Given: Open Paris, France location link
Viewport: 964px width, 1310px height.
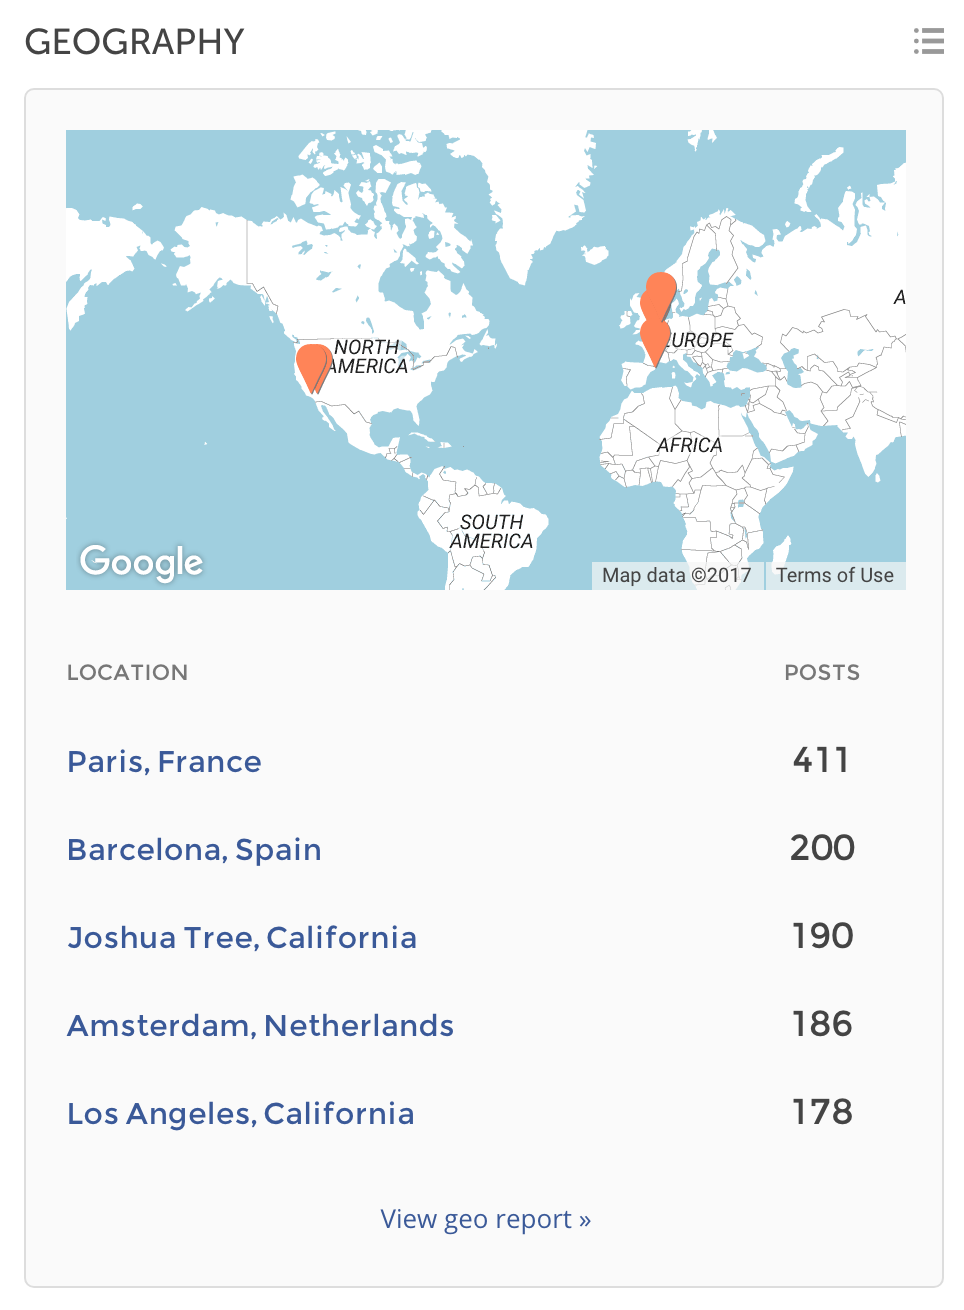Looking at the screenshot, I should click(164, 762).
